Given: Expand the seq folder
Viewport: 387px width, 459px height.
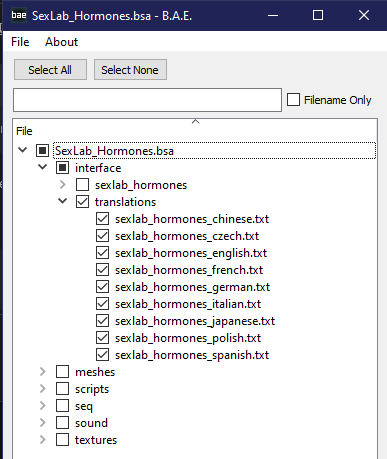Looking at the screenshot, I should (x=43, y=405).
